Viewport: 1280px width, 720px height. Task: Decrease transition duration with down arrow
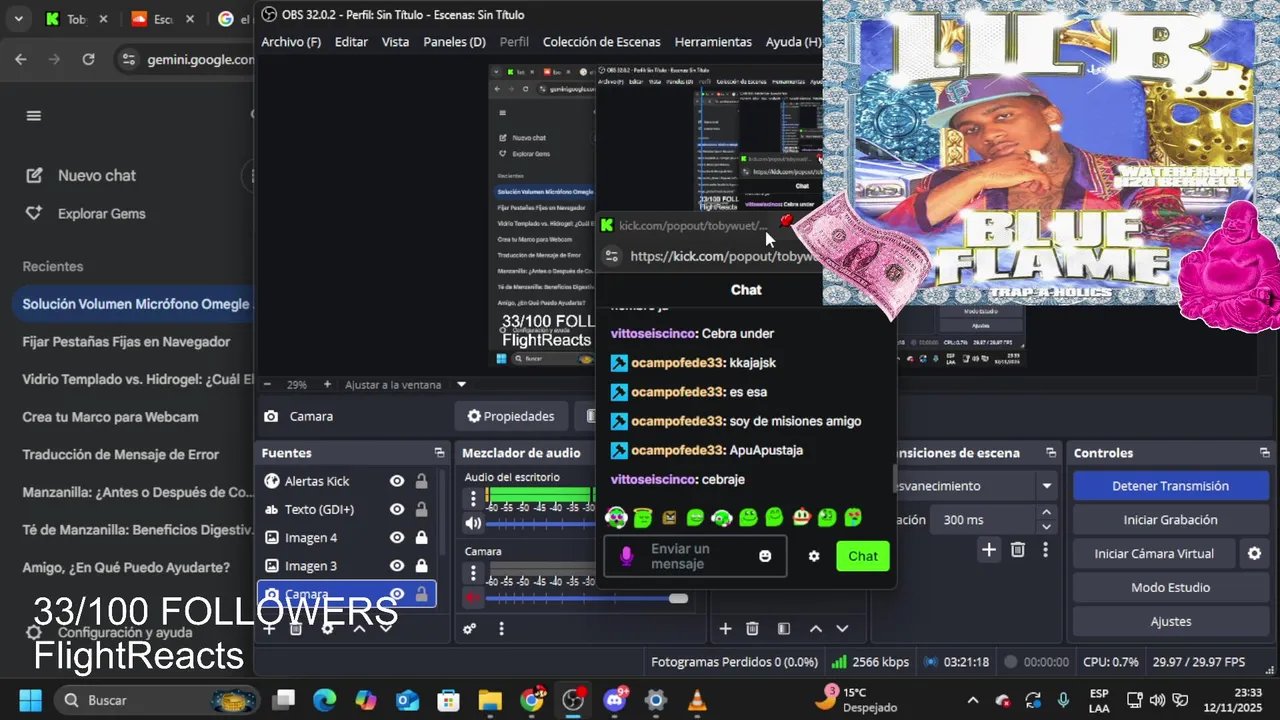click(1046, 527)
